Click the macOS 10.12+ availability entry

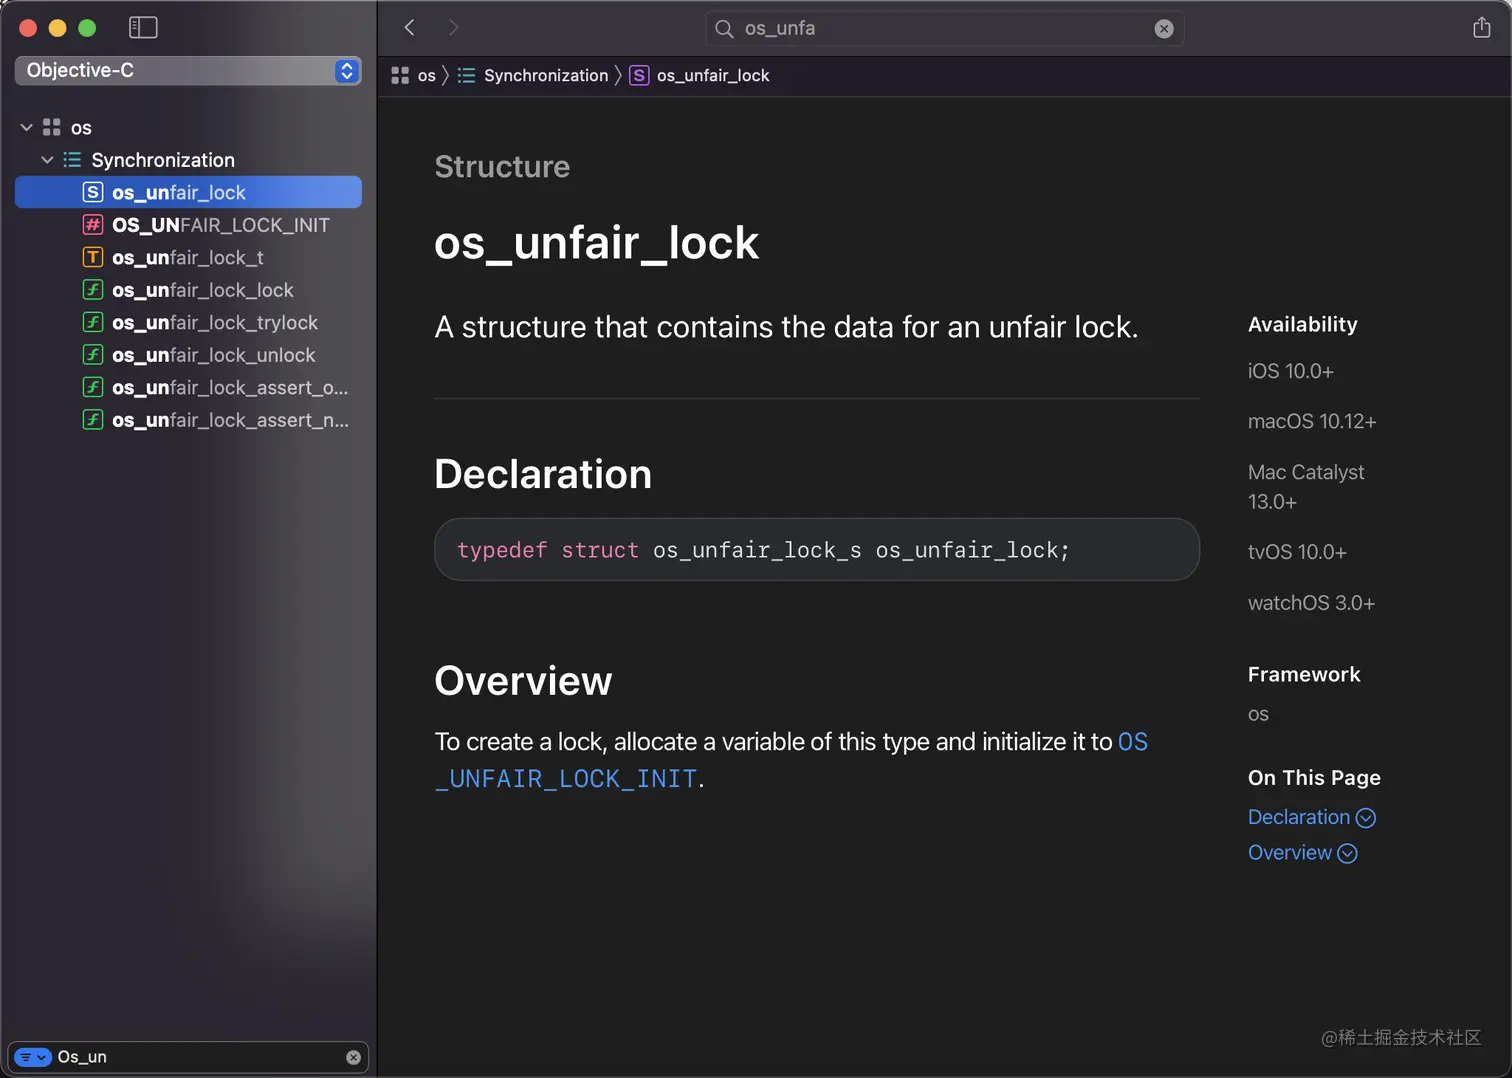tap(1312, 421)
